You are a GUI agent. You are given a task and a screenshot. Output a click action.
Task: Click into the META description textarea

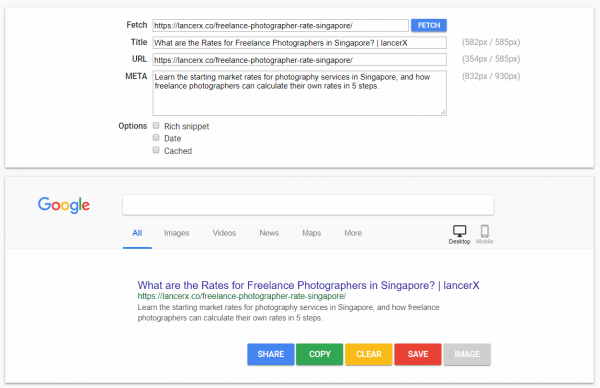point(300,93)
